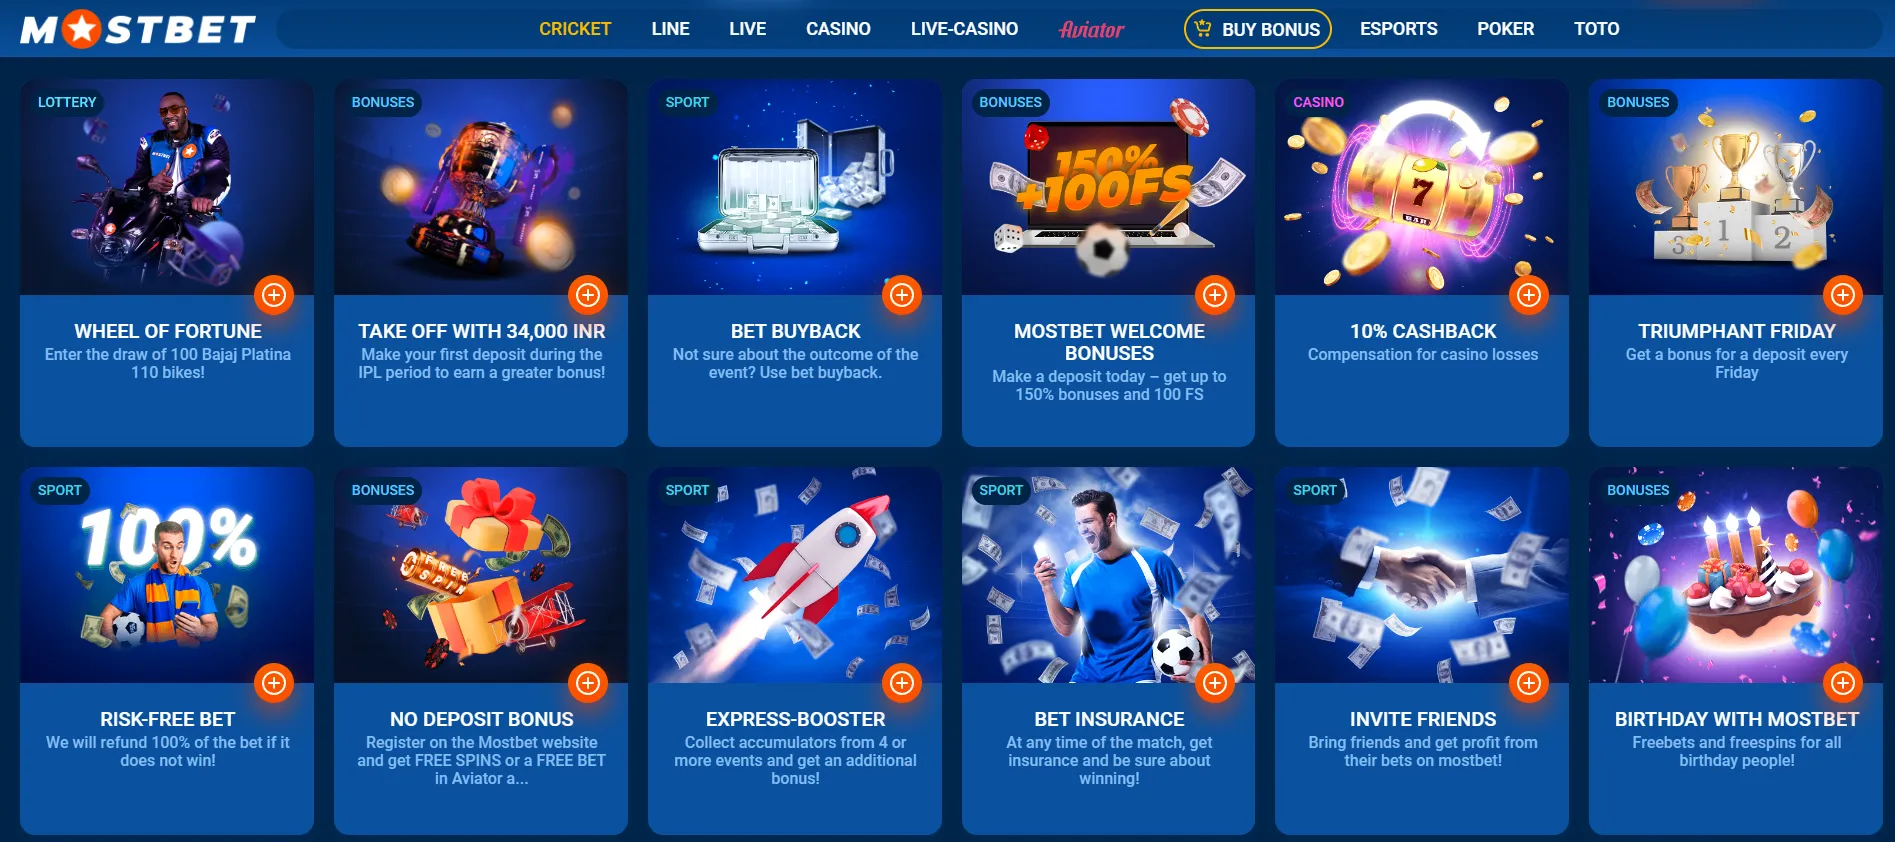
Task: Open the Aviator game link
Action: click(x=1092, y=30)
